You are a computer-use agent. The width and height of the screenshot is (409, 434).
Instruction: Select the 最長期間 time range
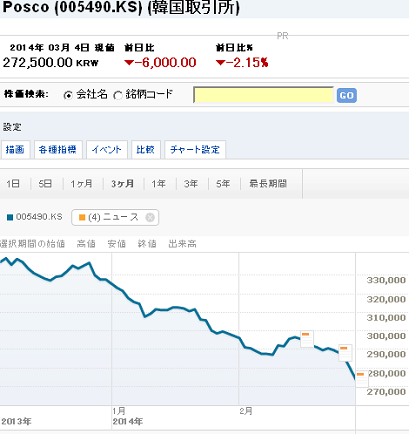[x=268, y=184]
